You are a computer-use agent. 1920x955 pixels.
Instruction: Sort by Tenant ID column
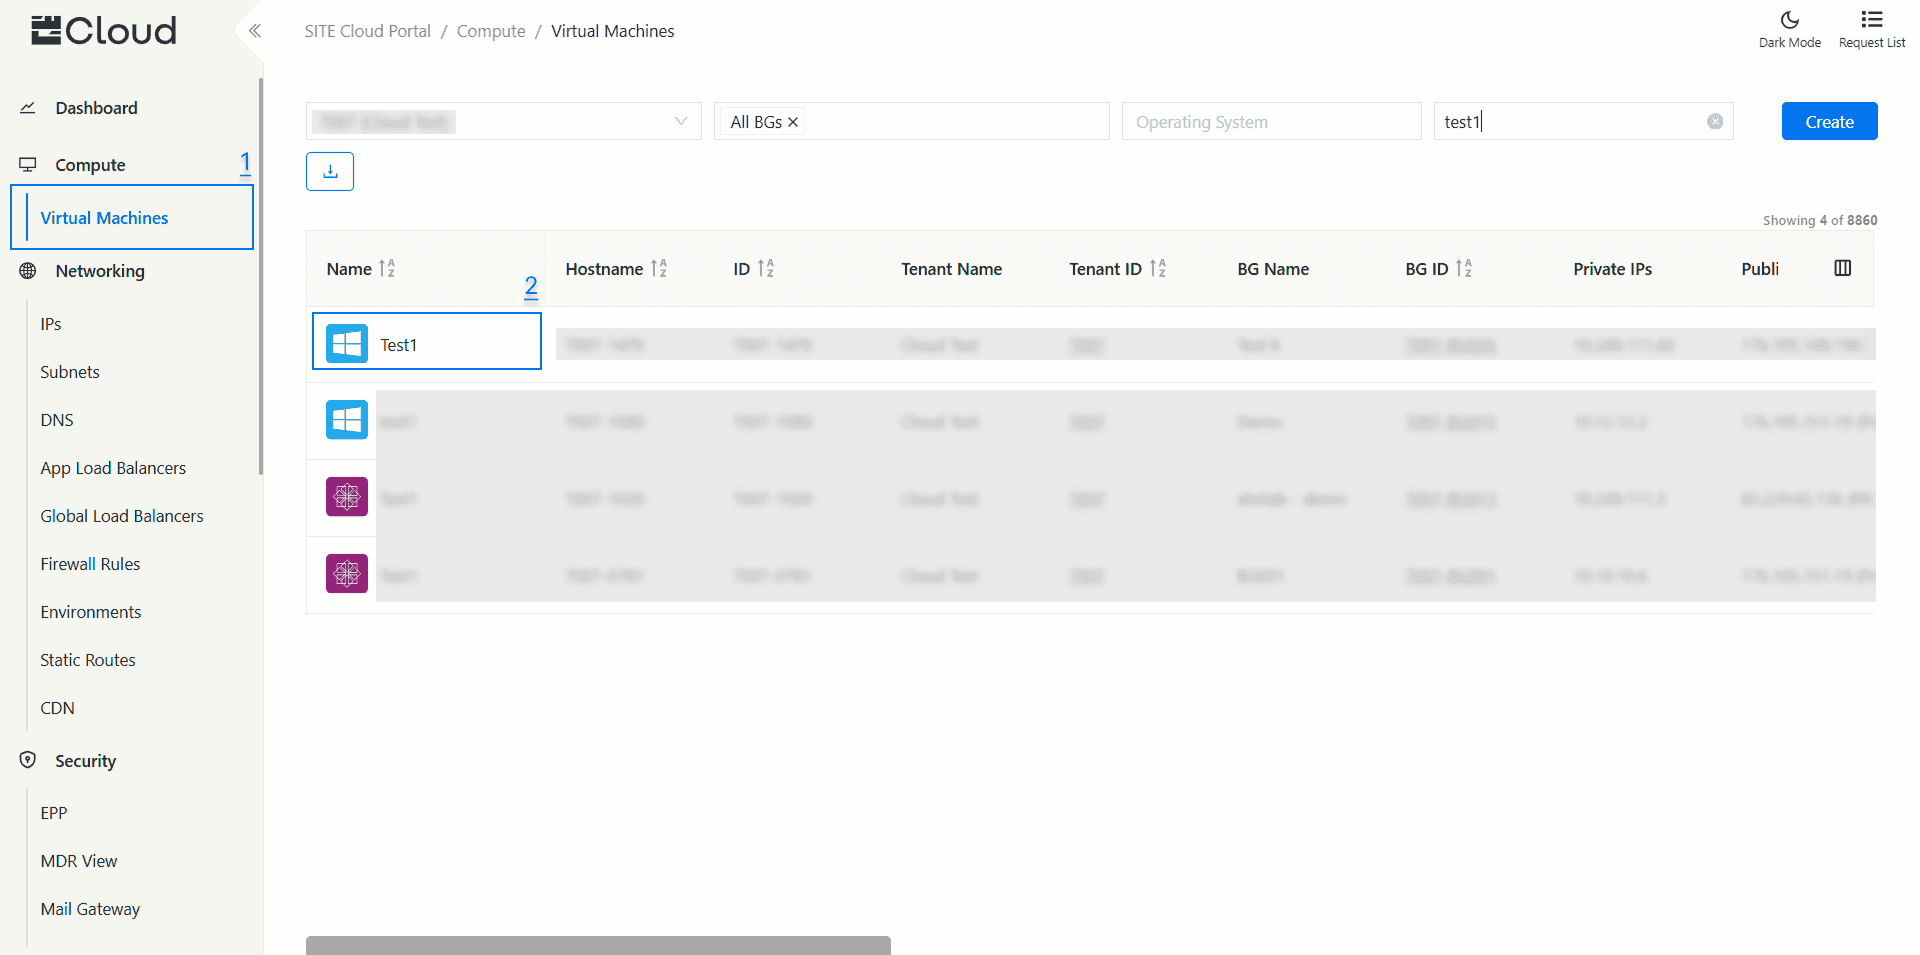[x=1158, y=269]
